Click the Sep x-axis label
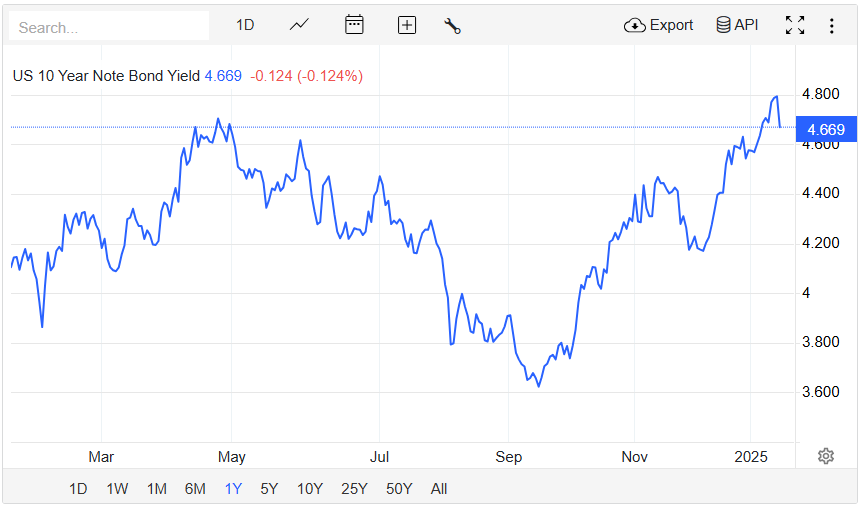 tap(508, 457)
